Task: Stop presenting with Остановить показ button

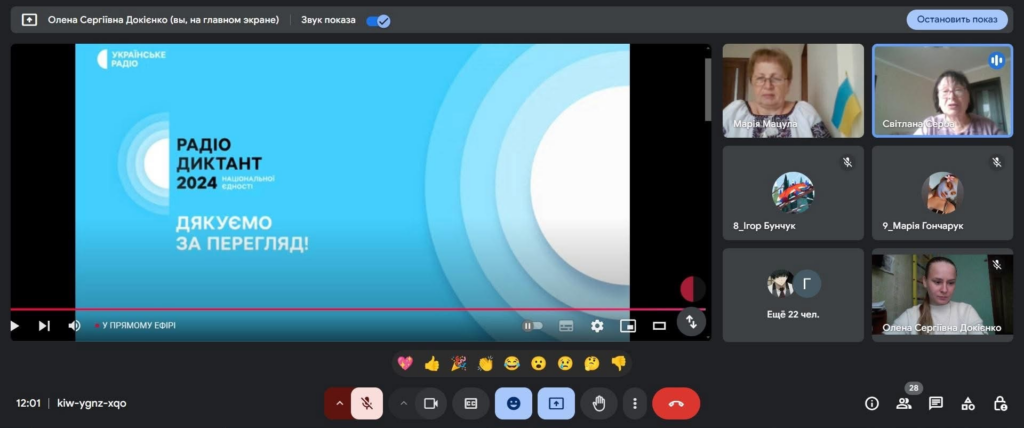Action: [957, 20]
